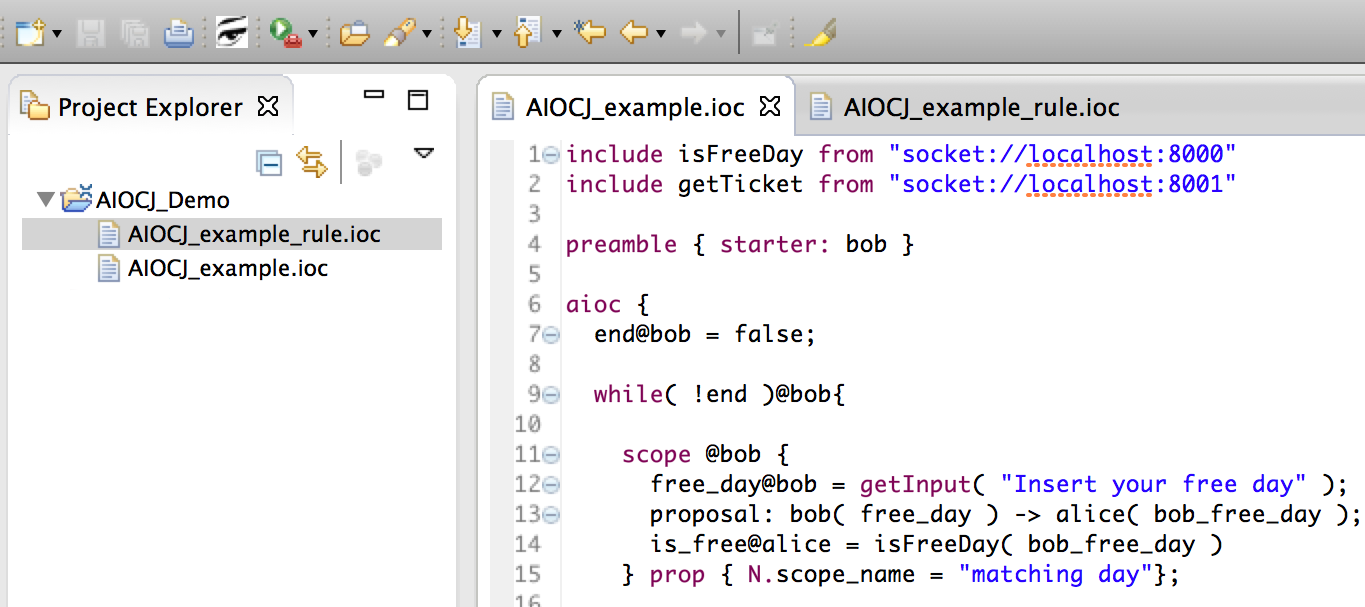Fold the code at line 7

click(550, 334)
